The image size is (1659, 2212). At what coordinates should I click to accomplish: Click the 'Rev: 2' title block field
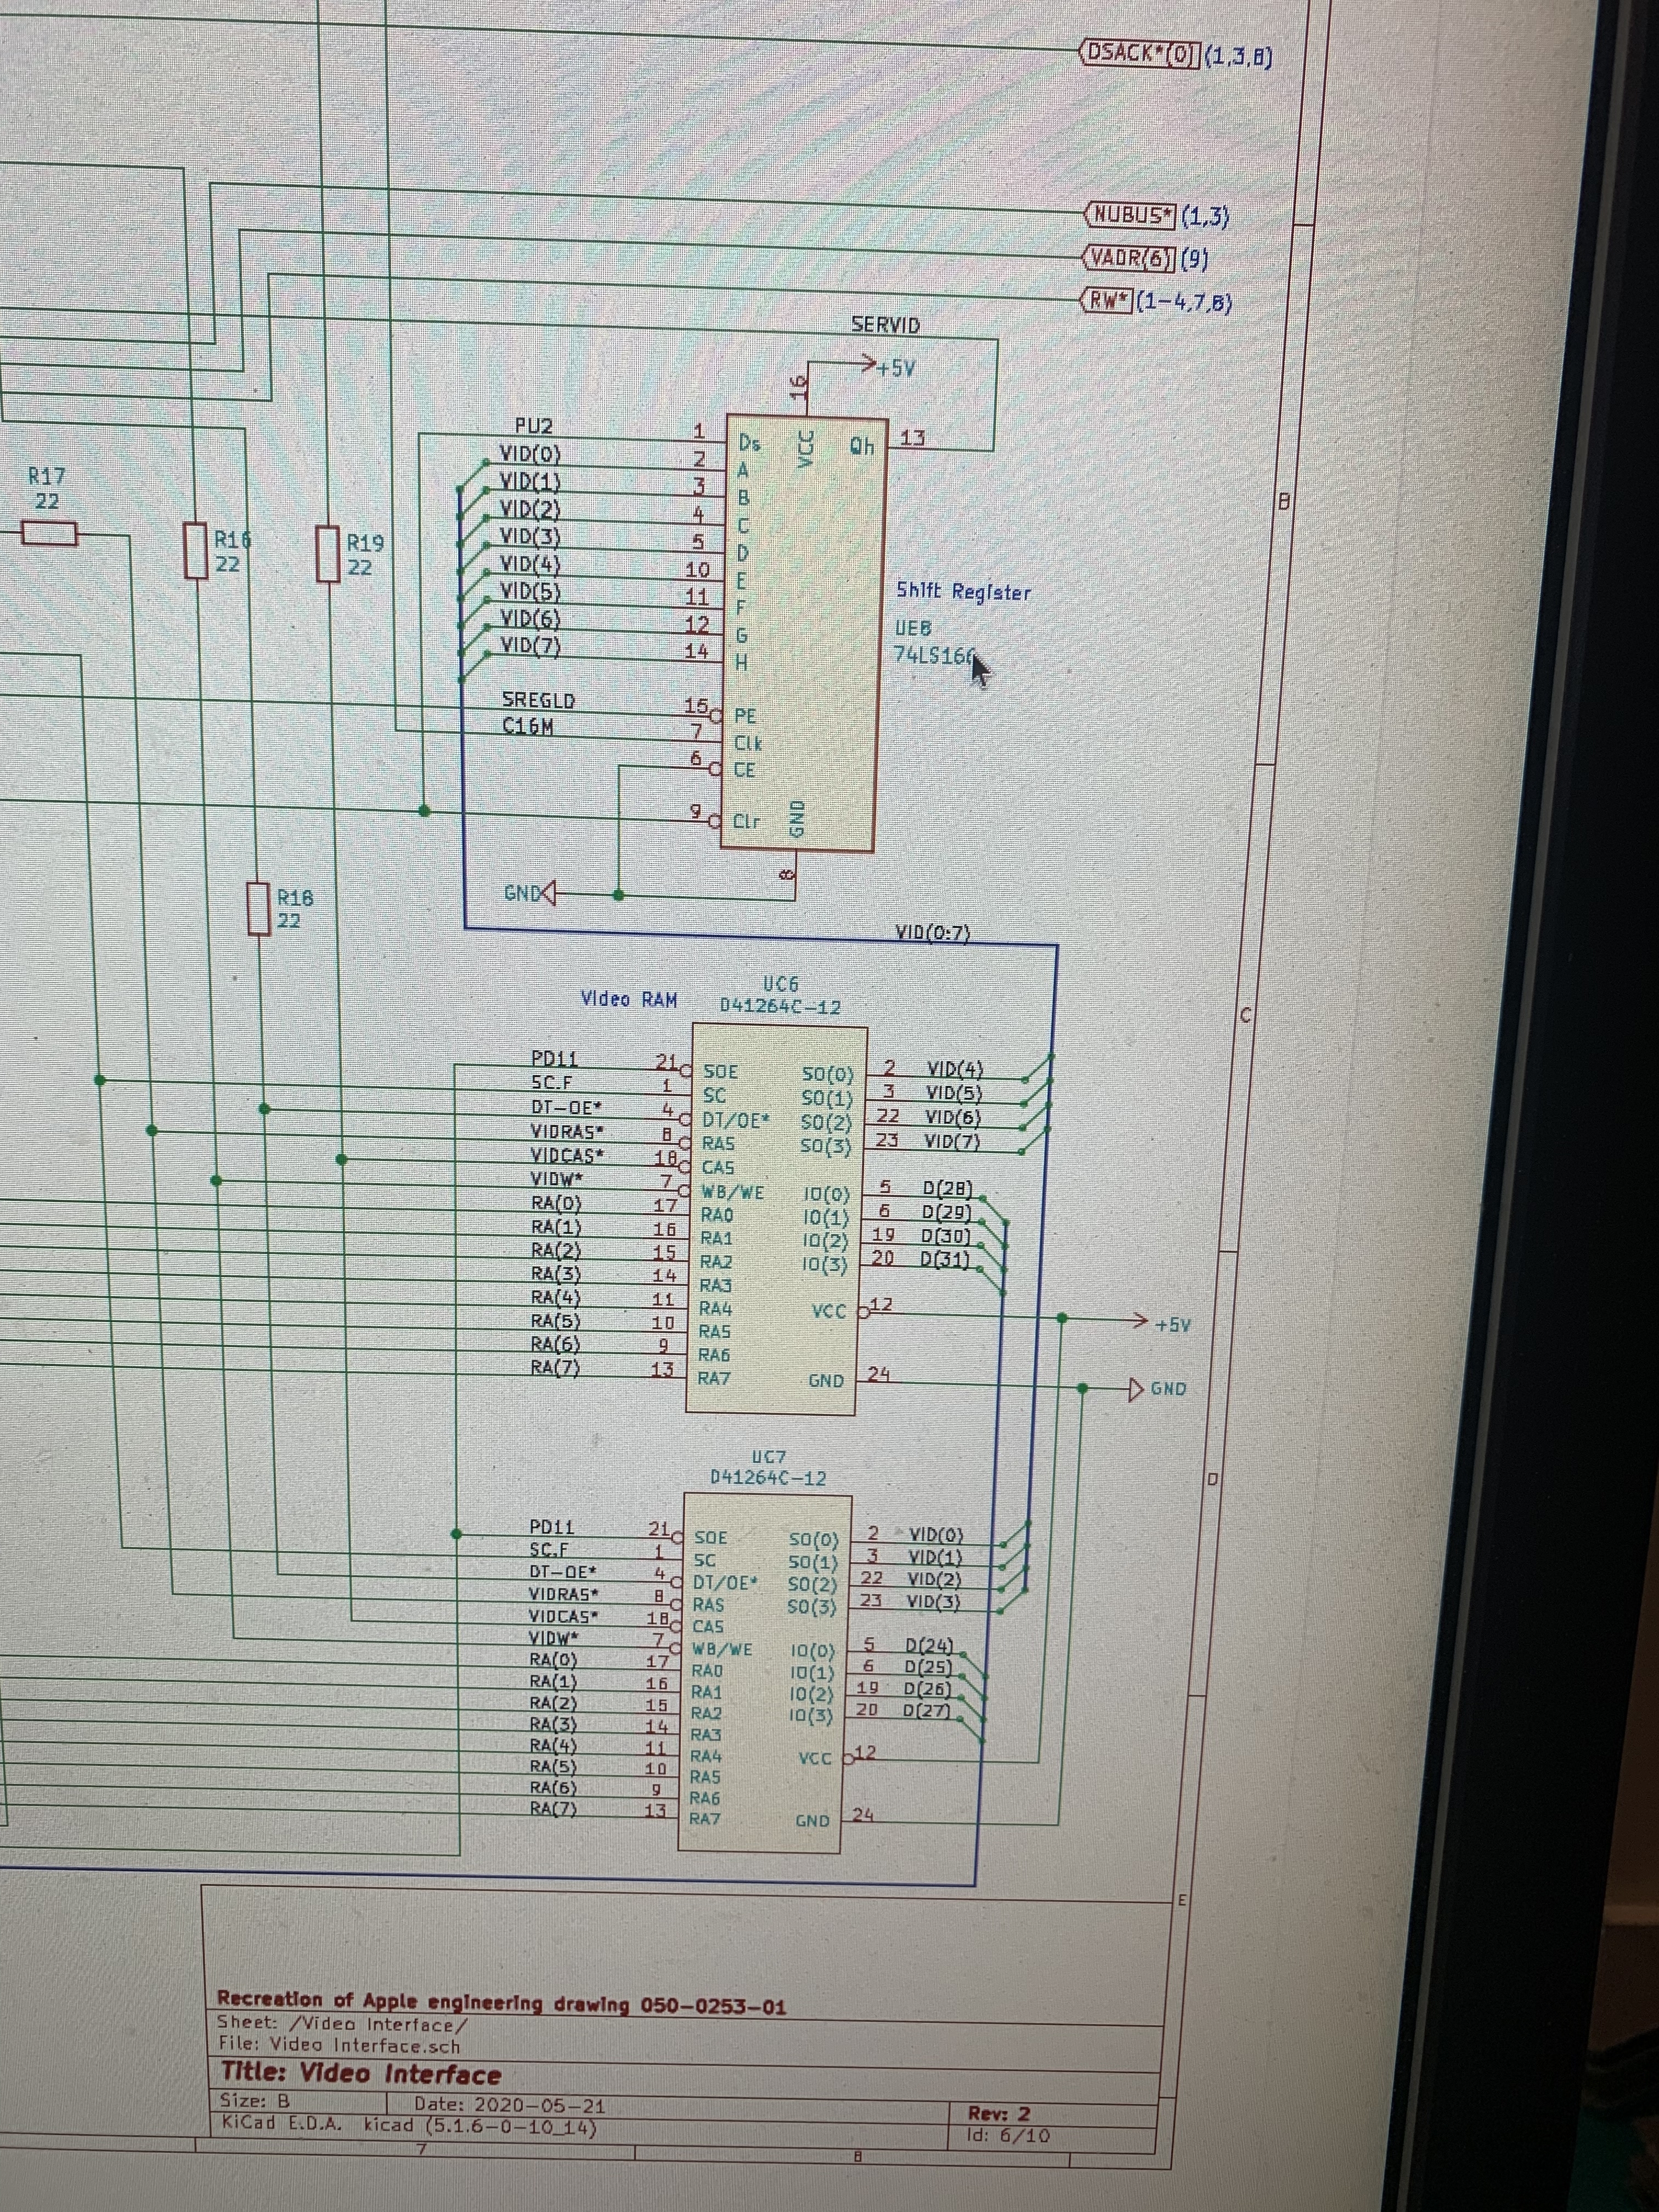(999, 2113)
